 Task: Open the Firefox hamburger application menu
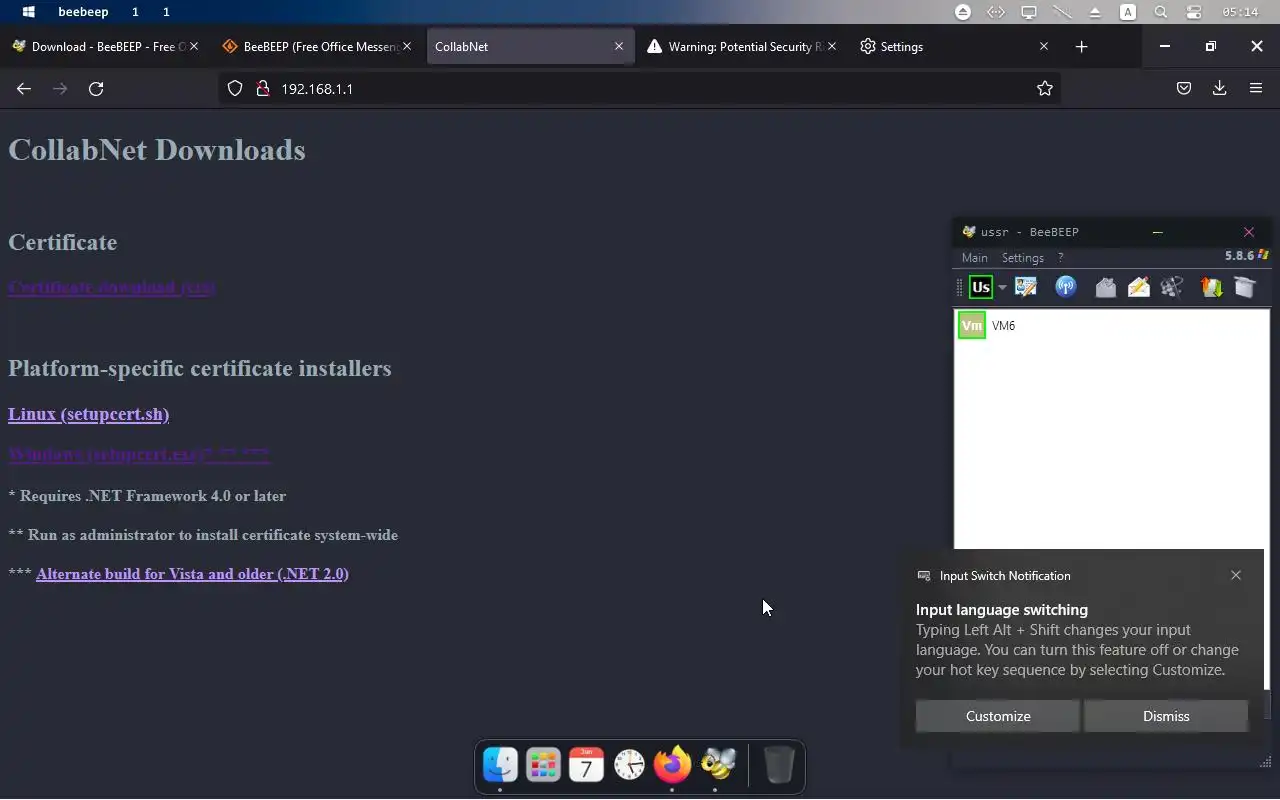point(1256,89)
